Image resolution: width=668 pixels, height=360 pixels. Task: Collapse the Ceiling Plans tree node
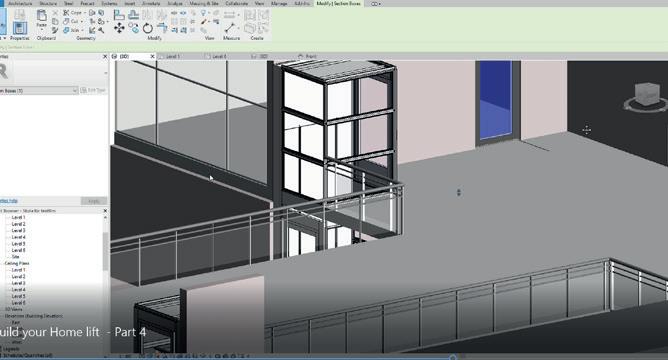[3, 263]
